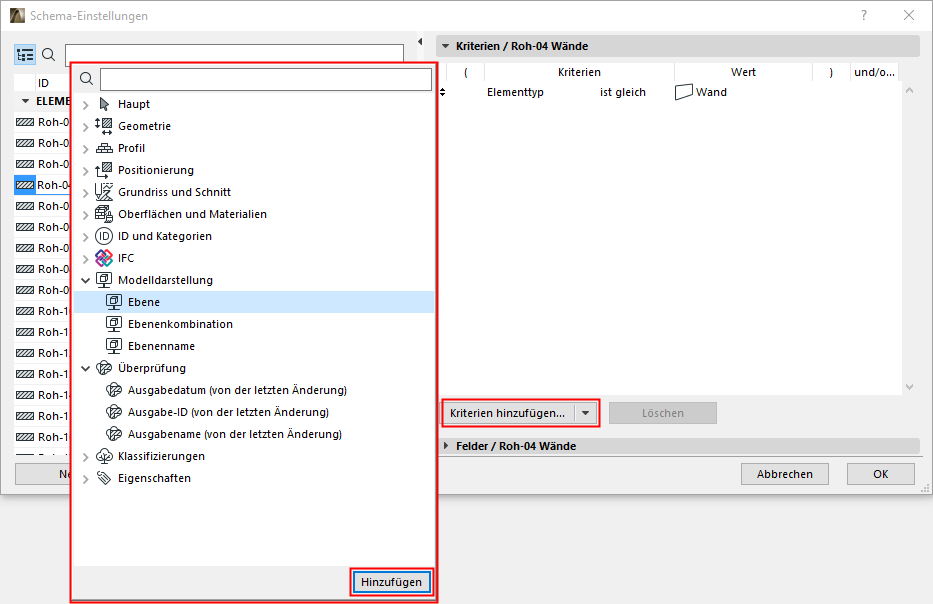
Task: Click the Profil category icon
Action: (104, 148)
